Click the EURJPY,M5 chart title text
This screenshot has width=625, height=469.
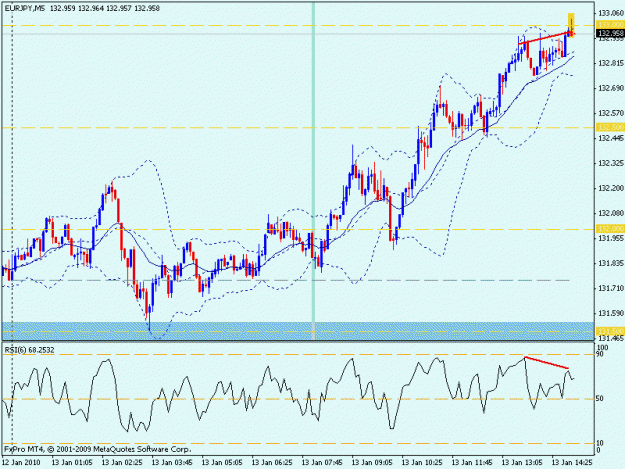[25, 8]
